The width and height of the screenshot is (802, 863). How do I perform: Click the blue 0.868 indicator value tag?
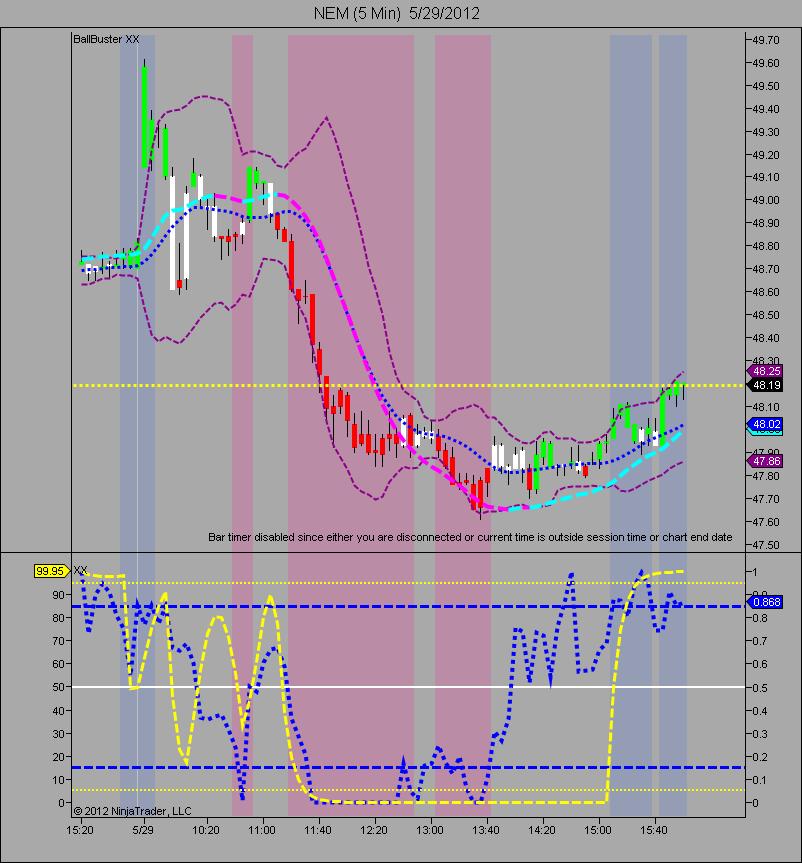pyautogui.click(x=766, y=602)
